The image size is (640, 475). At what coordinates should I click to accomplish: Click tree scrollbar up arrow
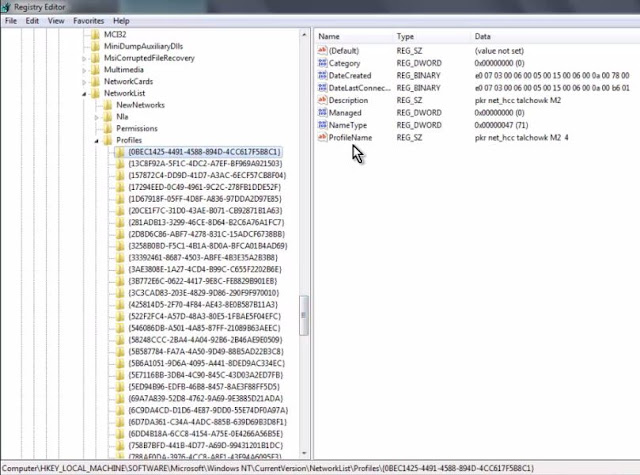click(304, 35)
